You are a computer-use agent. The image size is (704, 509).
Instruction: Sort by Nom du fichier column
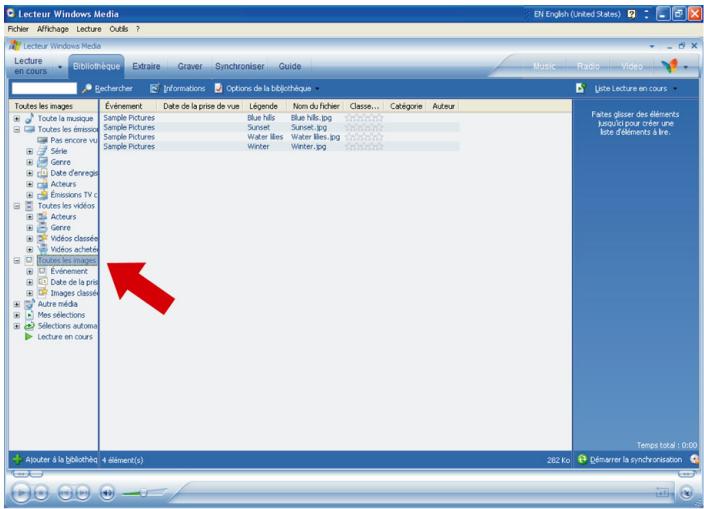tap(316, 106)
